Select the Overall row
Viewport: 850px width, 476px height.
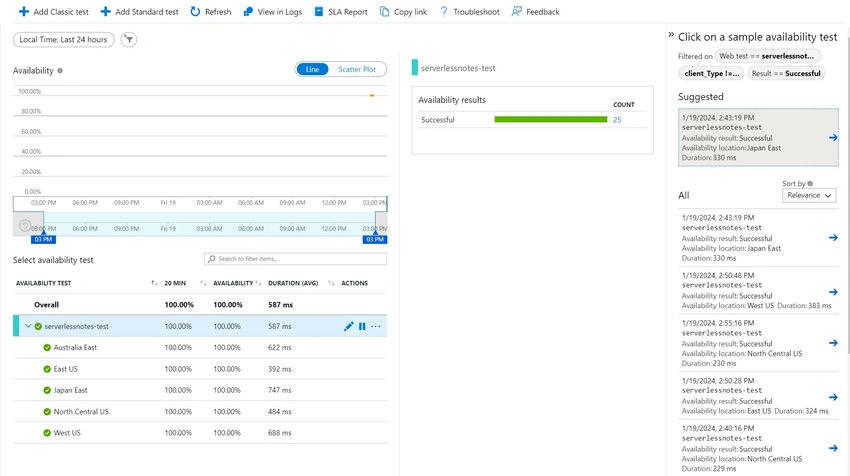(x=200, y=305)
